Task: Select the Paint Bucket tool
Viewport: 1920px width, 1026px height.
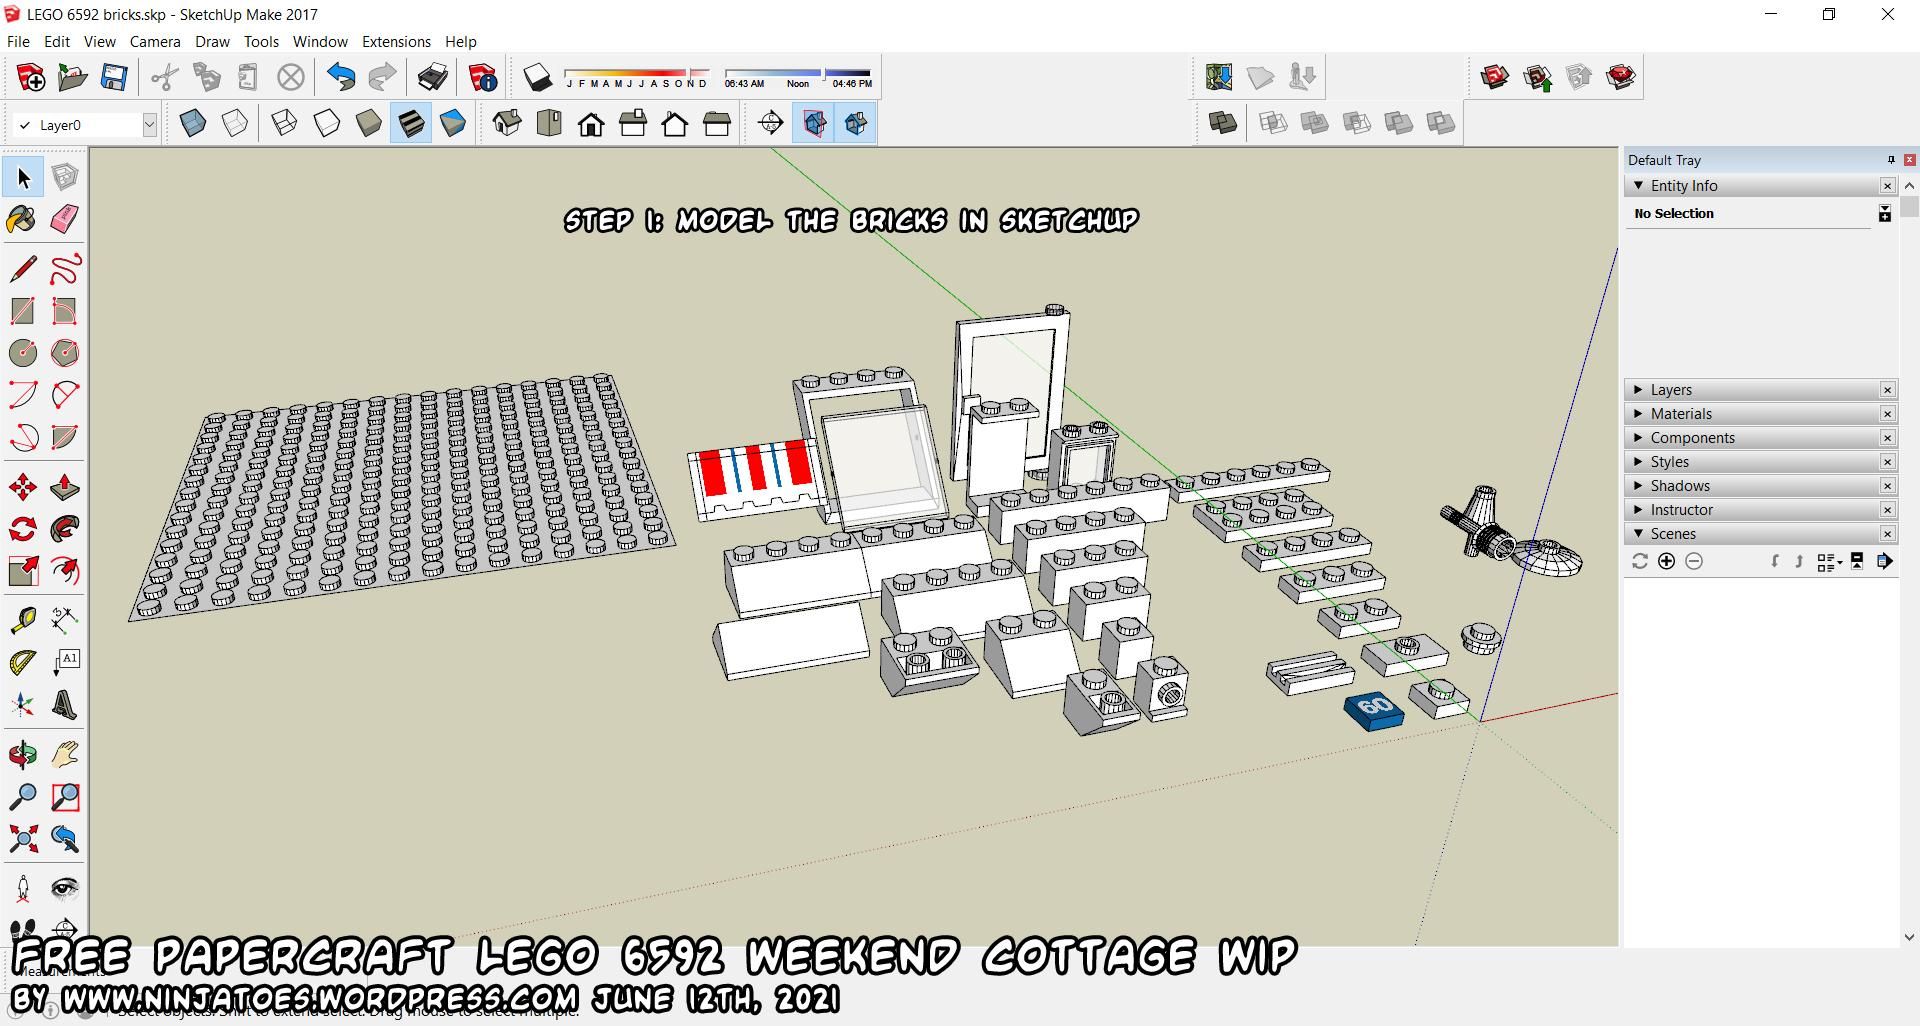Action: tap(22, 220)
